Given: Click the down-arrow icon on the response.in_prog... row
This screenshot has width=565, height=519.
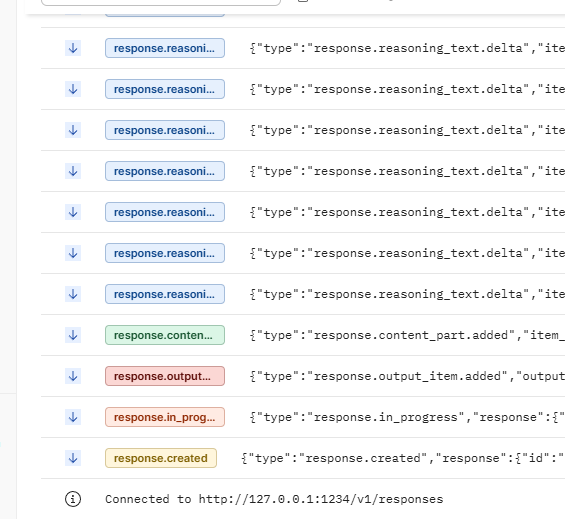Looking at the screenshot, I should click(73, 417).
